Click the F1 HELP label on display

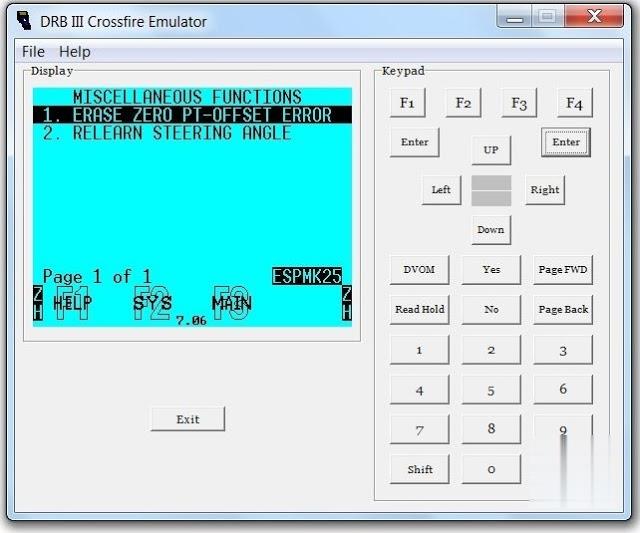73,303
